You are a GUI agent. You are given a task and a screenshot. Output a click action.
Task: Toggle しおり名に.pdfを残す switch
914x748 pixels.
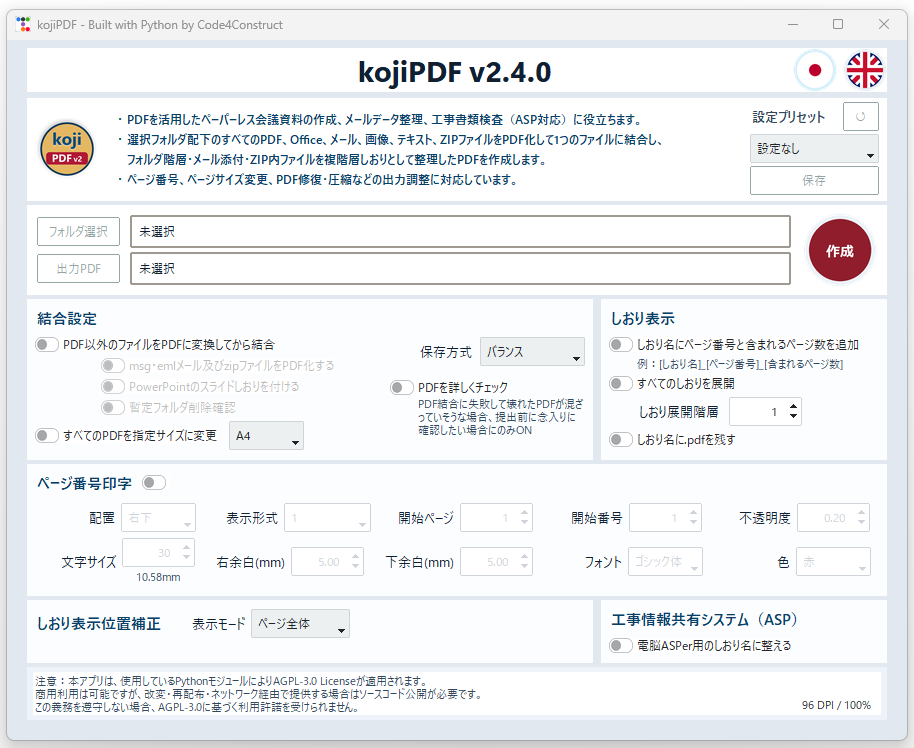point(621,439)
